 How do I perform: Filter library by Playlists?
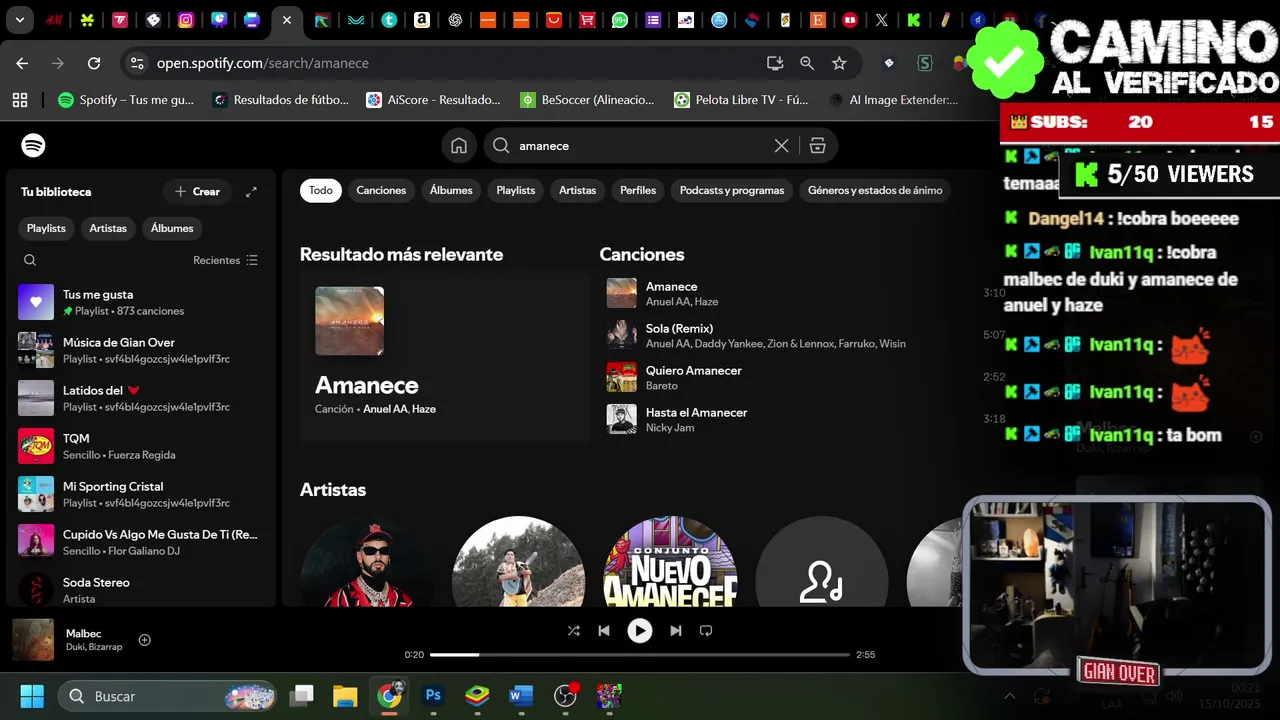46,228
